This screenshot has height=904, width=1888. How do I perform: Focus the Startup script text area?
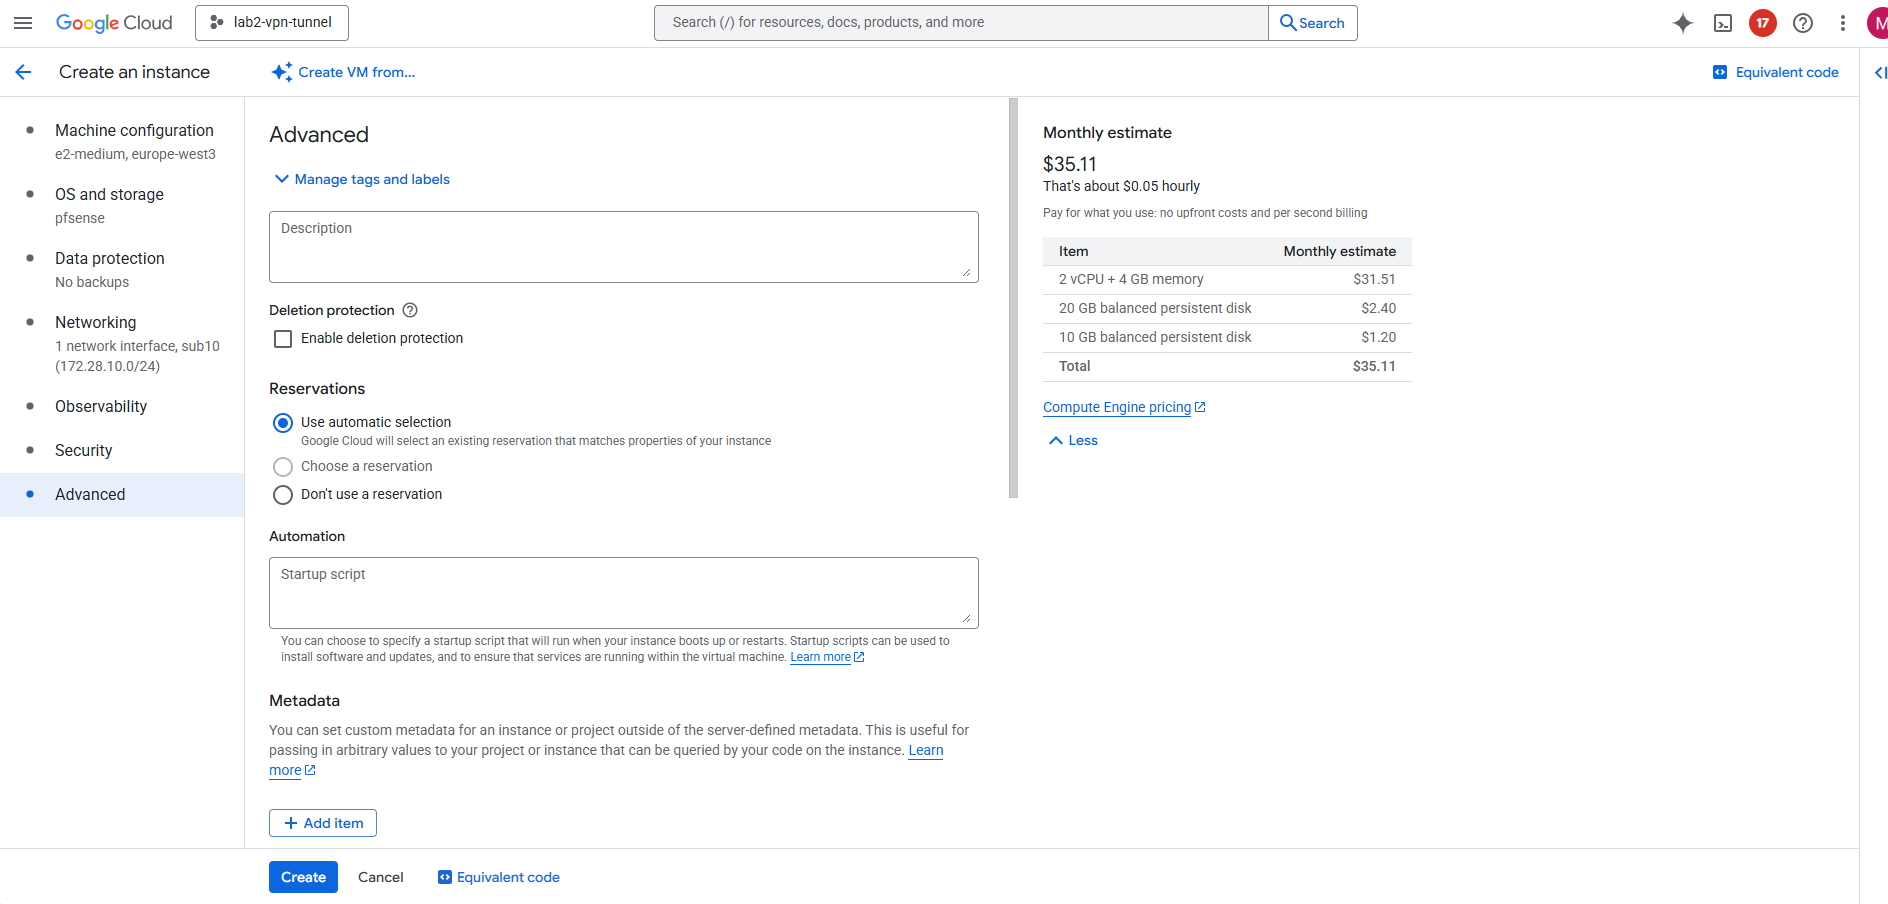[x=623, y=593]
